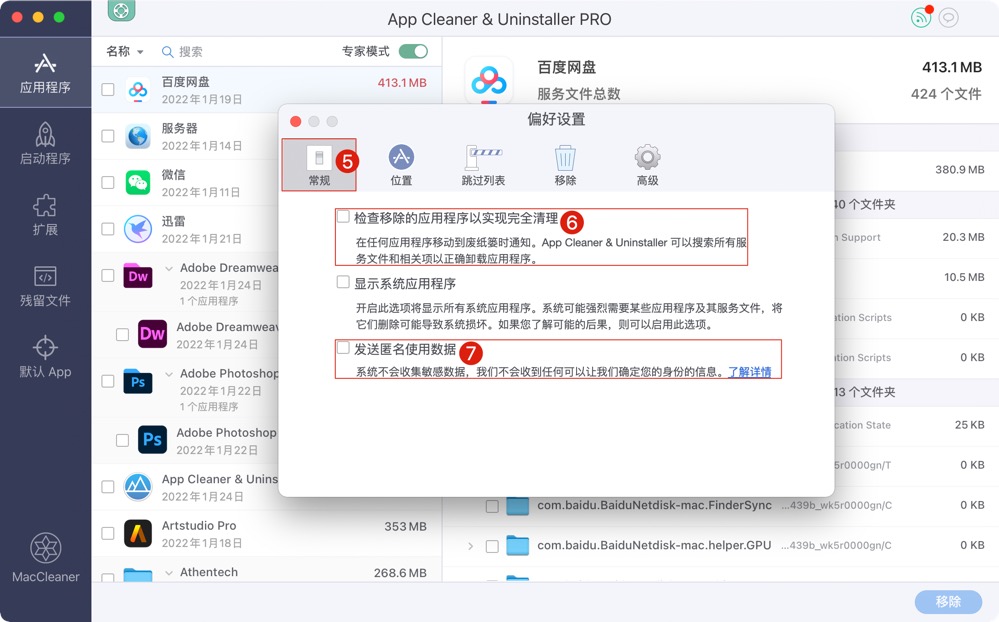Select the 百度网盘 app icon in list
Viewport: 999px width, 622px height.
click(138, 90)
